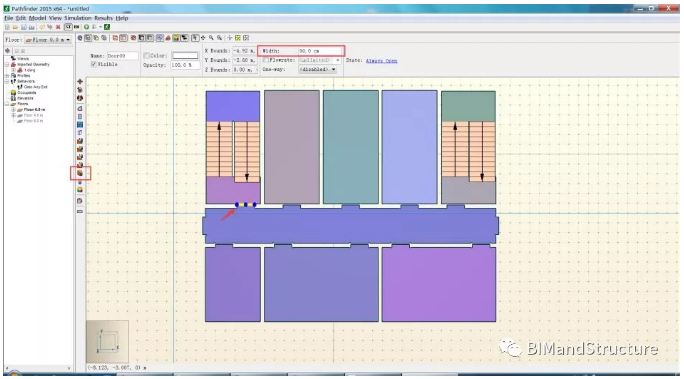Viewport: 684px width, 379px height.
Task: Open the One-way disabled dropdown
Action: tap(318, 69)
